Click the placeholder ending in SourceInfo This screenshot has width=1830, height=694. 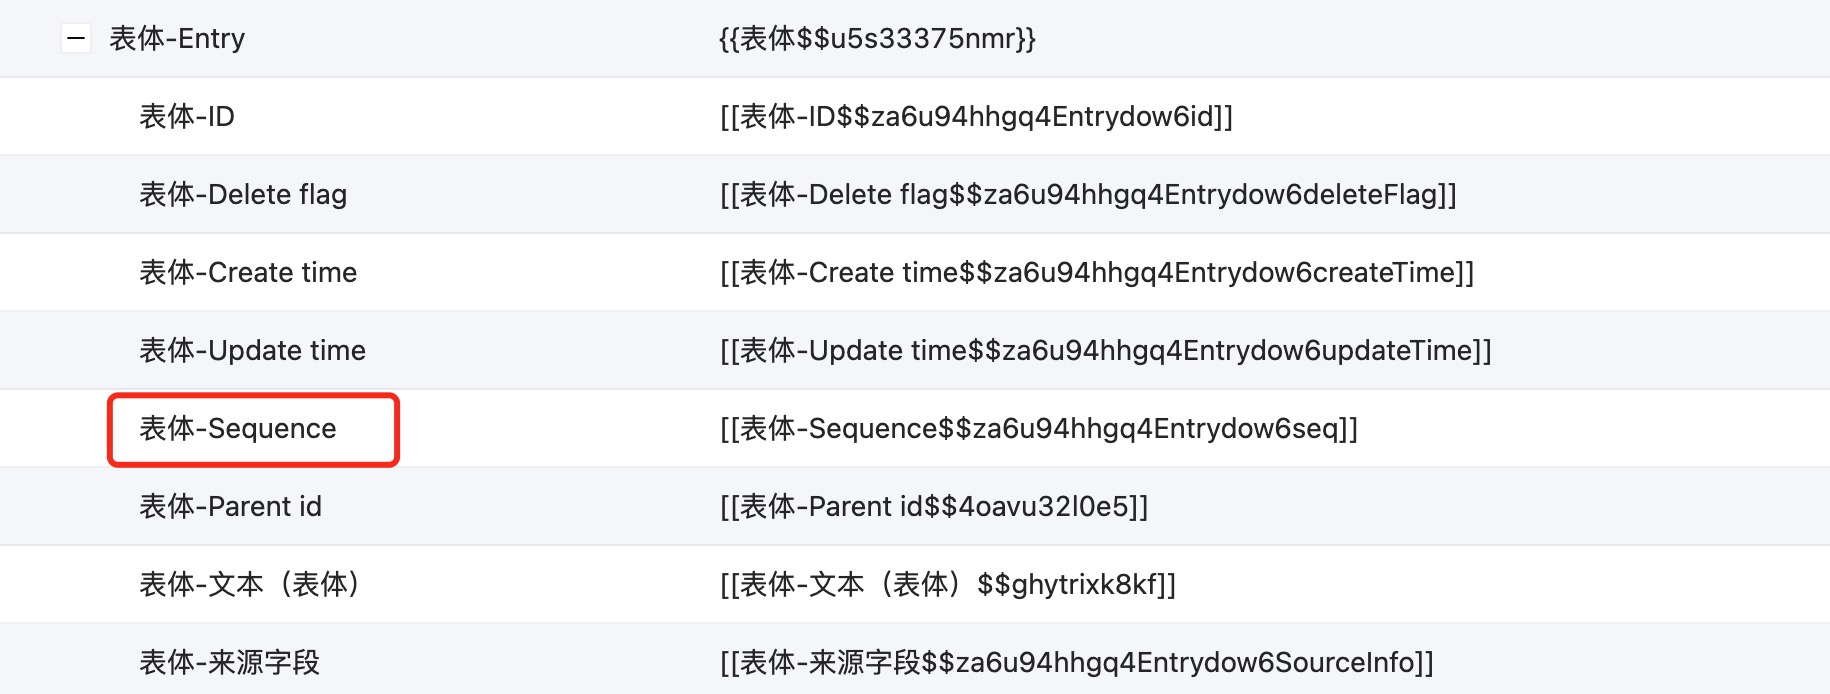(1077, 663)
